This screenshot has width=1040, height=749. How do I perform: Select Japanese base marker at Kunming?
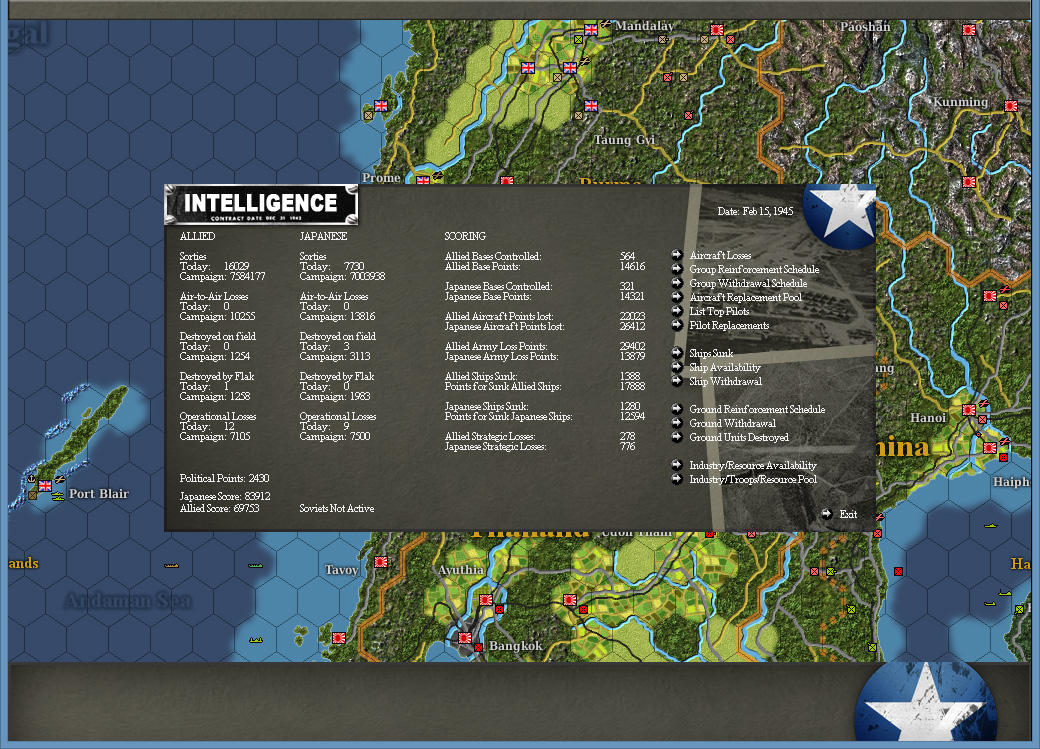tap(1011, 106)
